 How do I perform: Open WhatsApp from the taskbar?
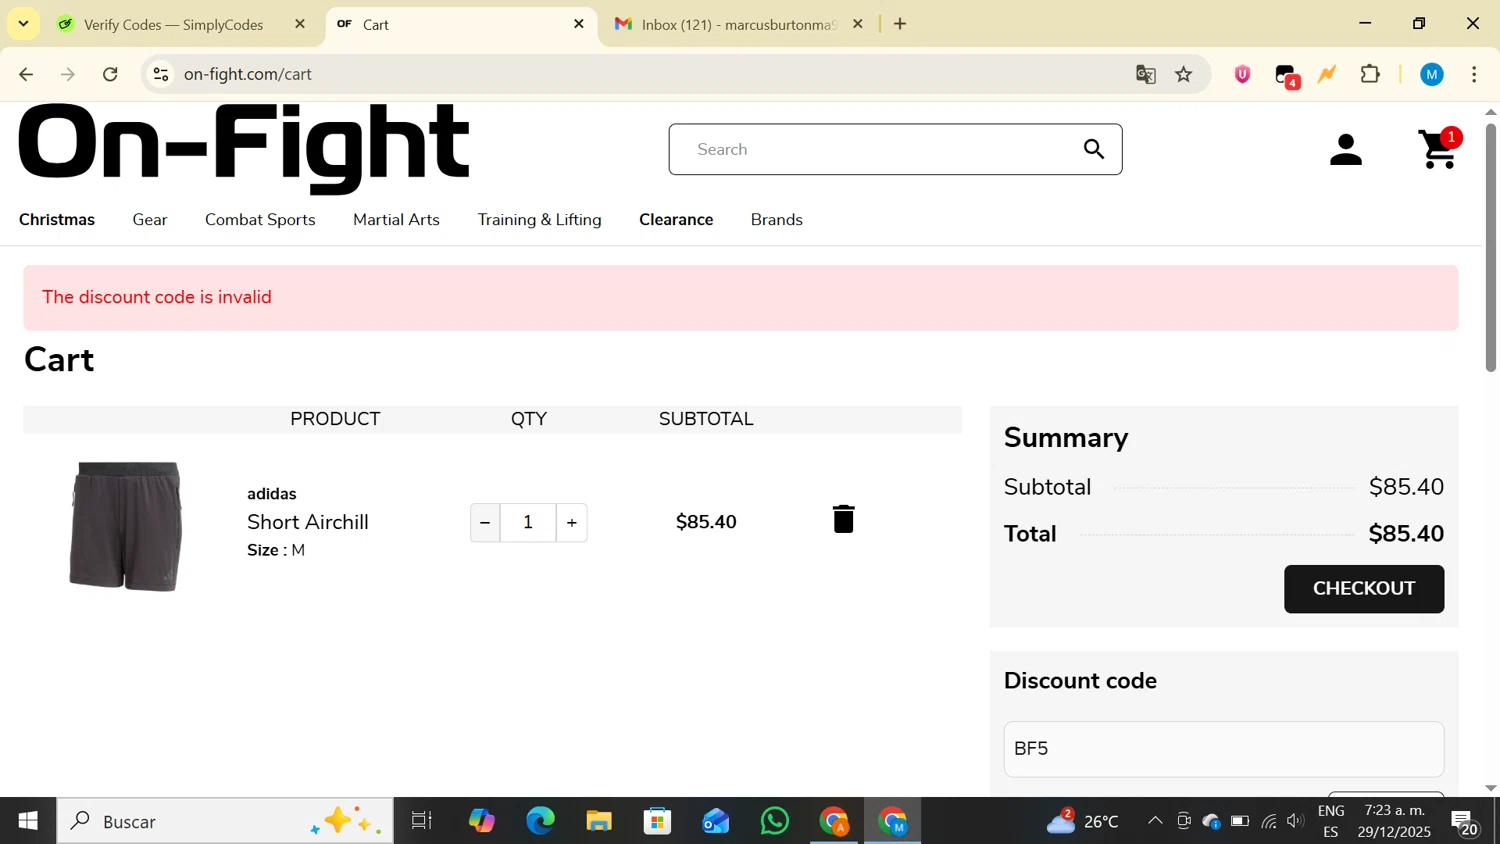(x=775, y=821)
